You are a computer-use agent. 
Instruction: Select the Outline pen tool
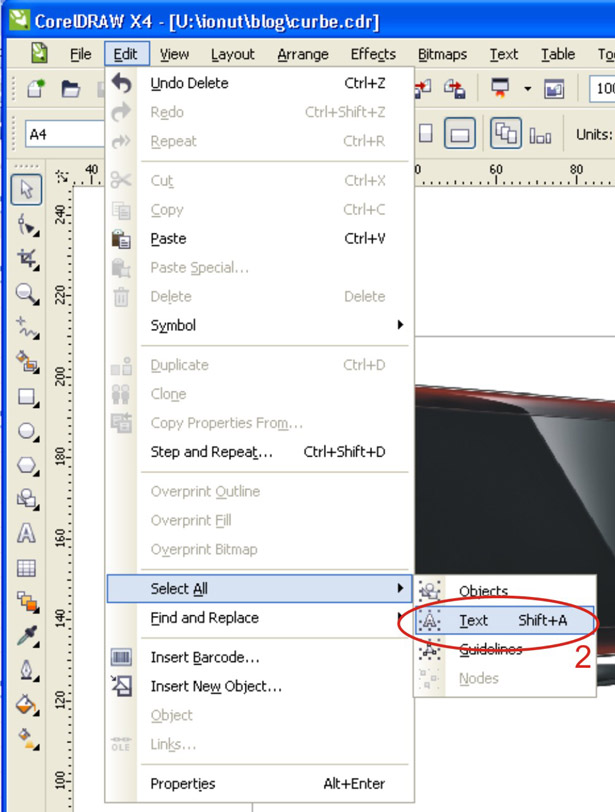pyautogui.click(x=26, y=670)
